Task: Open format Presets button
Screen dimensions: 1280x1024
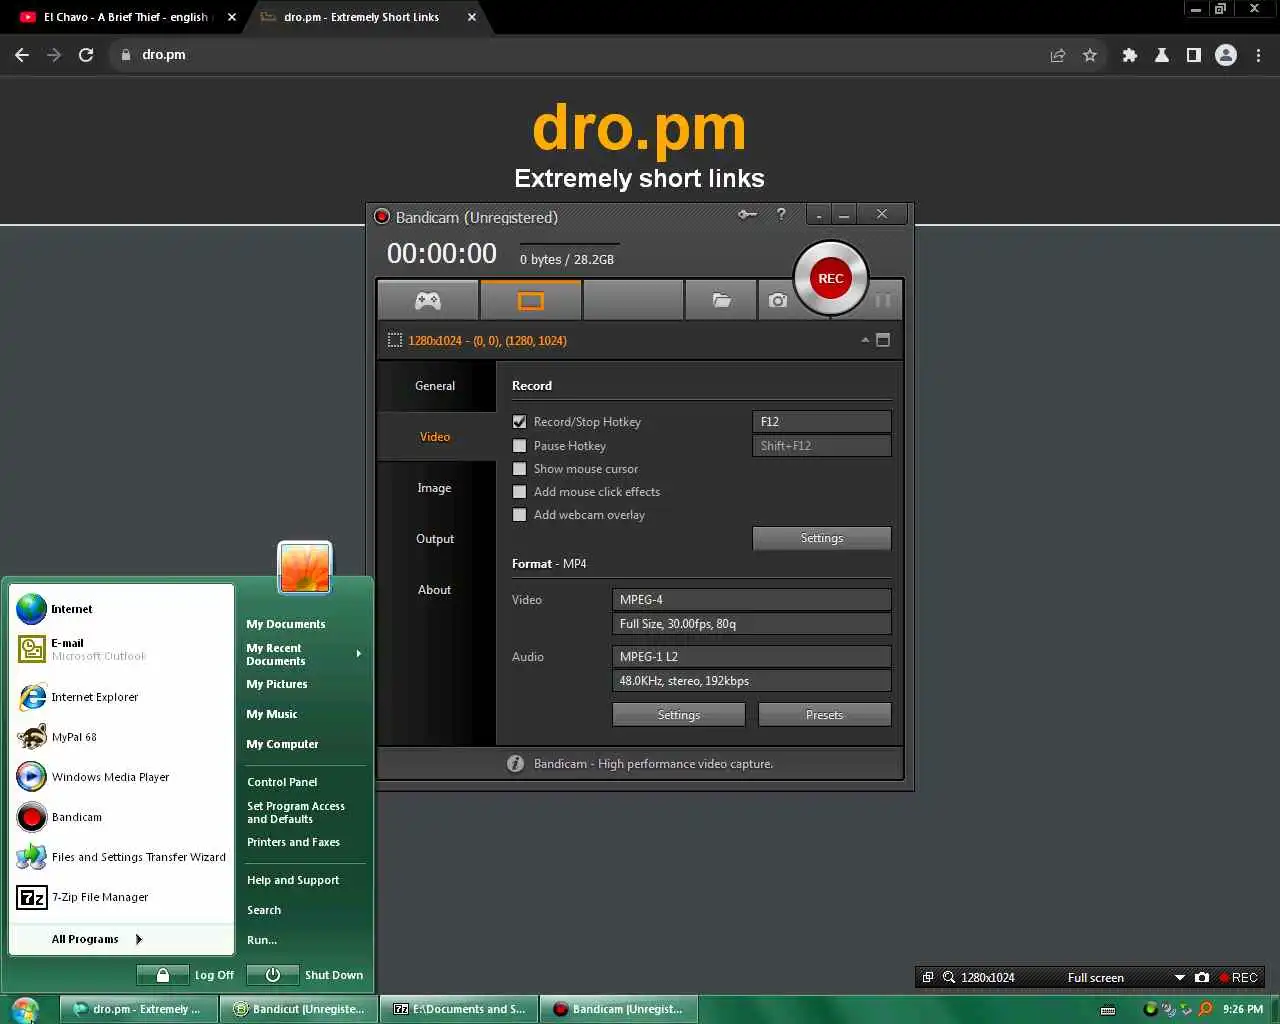Action: [x=825, y=715]
